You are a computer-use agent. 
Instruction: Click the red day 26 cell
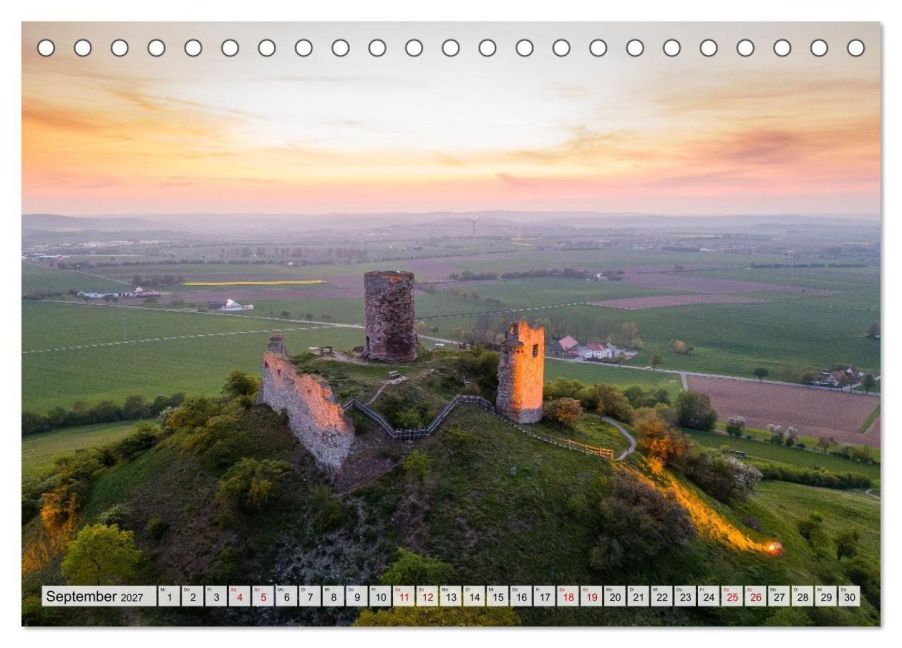click(756, 596)
